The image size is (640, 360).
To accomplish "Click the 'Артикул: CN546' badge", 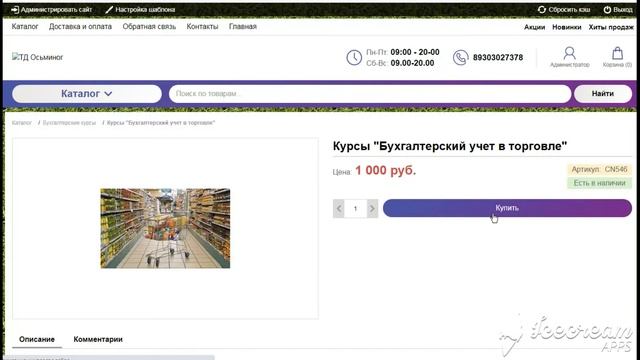I will pyautogui.click(x=599, y=169).
